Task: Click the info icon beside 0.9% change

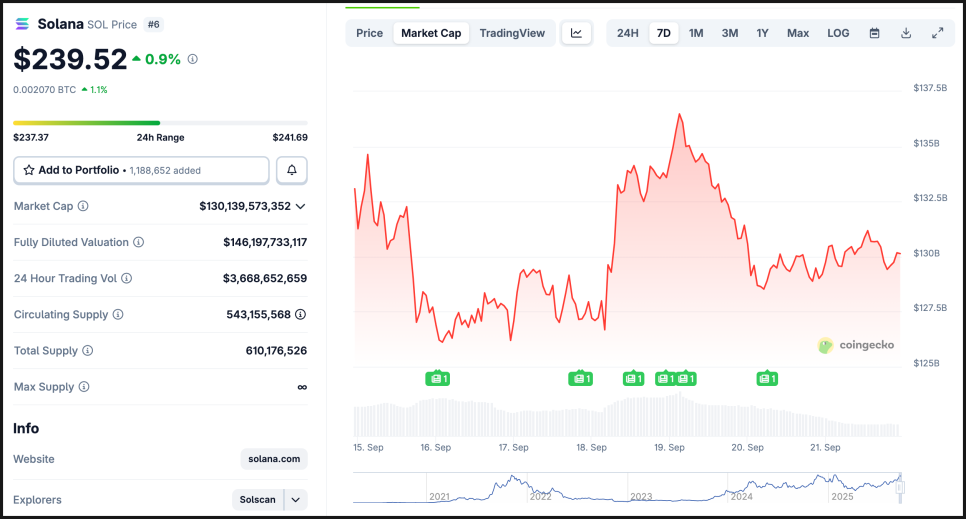Action: (x=193, y=59)
